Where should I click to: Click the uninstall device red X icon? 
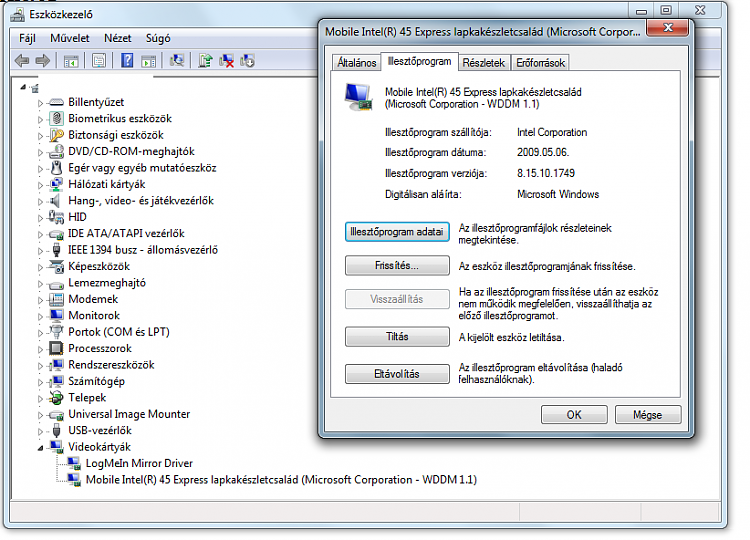coord(226,61)
